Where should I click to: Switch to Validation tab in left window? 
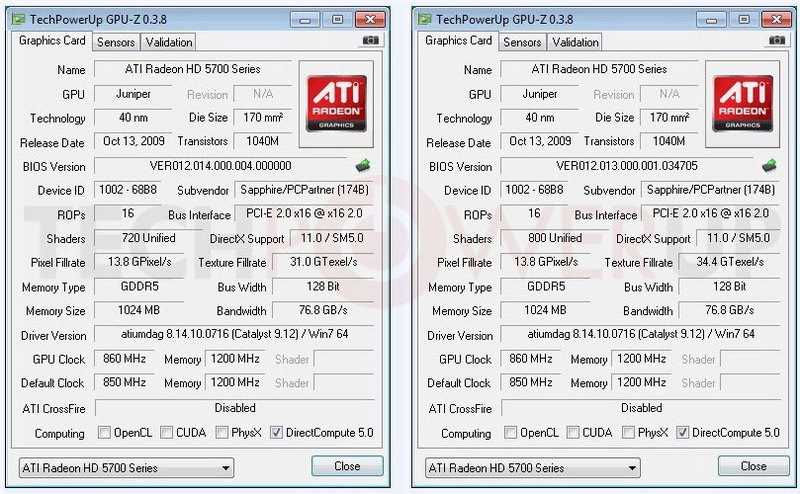click(169, 42)
